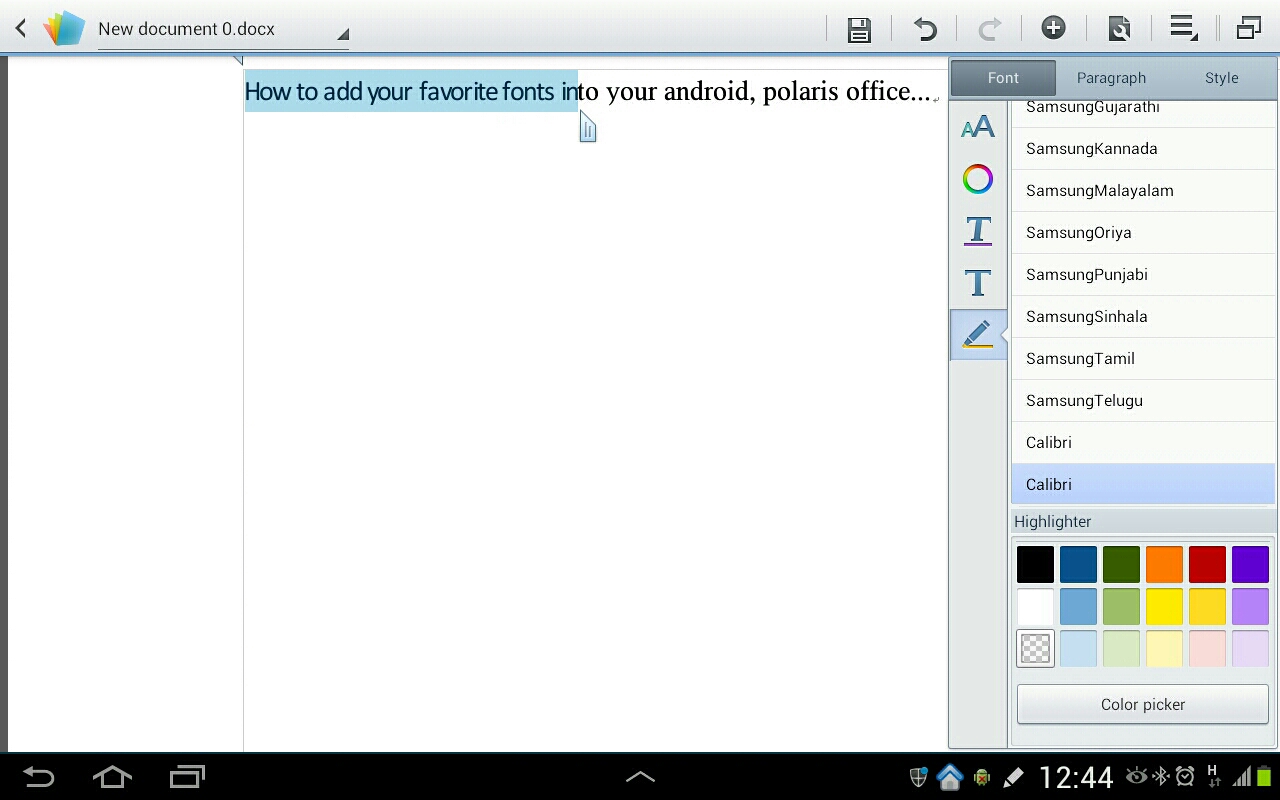Choose the SamsungOriya font
The image size is (1280, 800).
tap(1143, 232)
